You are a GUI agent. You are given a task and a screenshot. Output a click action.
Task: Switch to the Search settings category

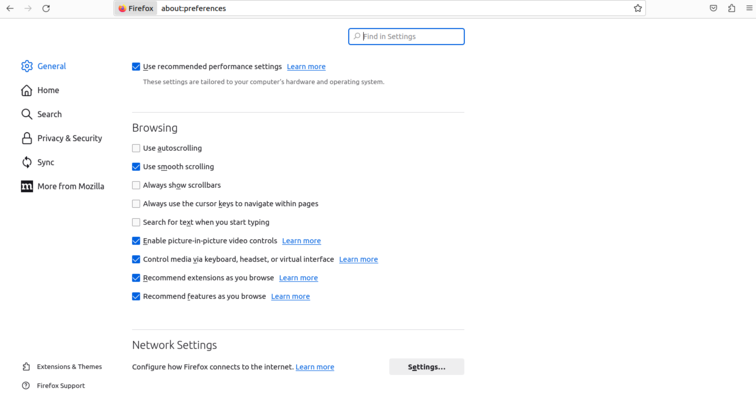49,114
